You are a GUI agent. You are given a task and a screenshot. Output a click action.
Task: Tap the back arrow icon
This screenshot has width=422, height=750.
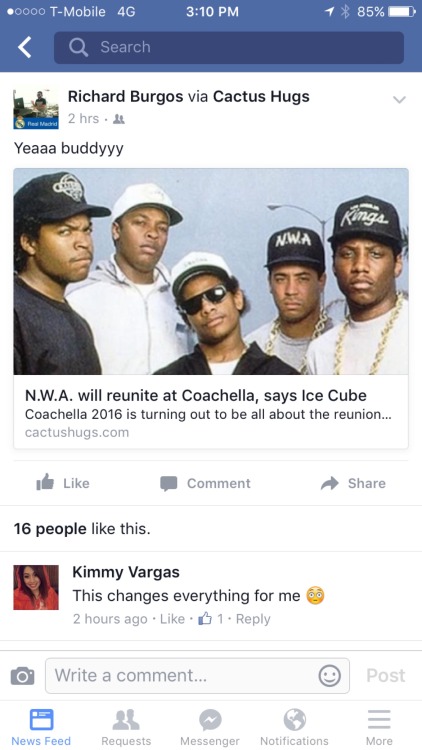coord(24,47)
